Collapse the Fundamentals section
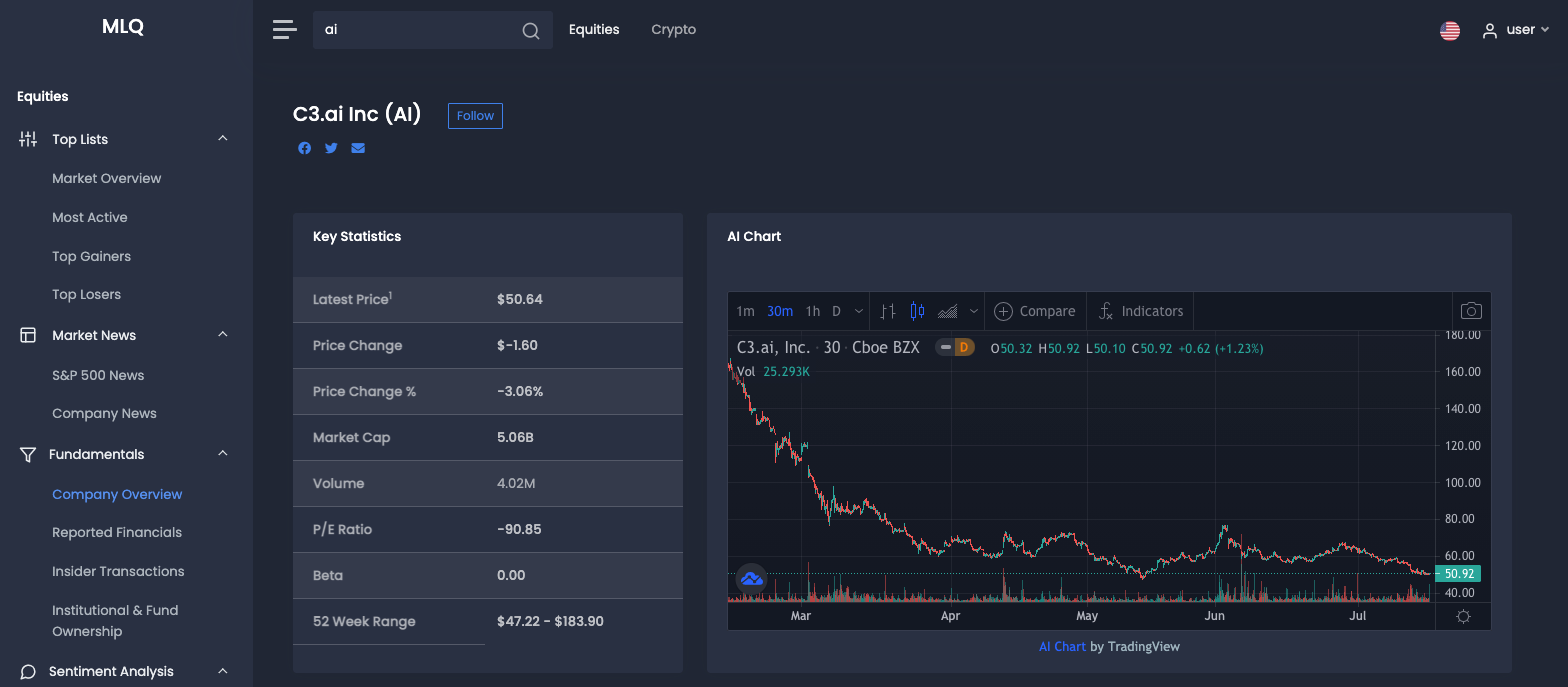 (x=223, y=454)
